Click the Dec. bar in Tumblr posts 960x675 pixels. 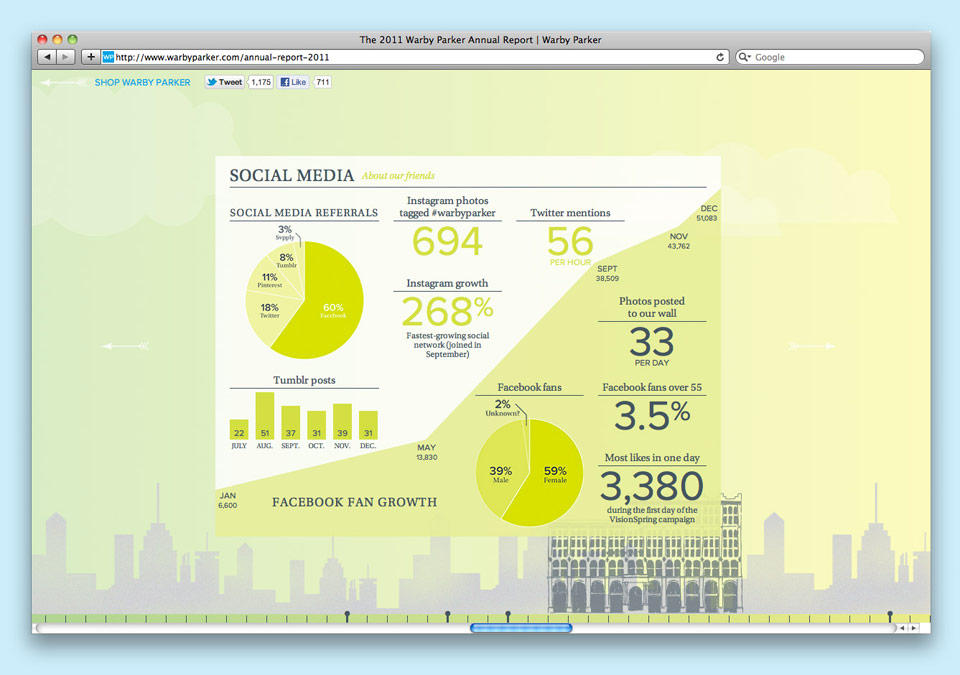pyautogui.click(x=368, y=425)
